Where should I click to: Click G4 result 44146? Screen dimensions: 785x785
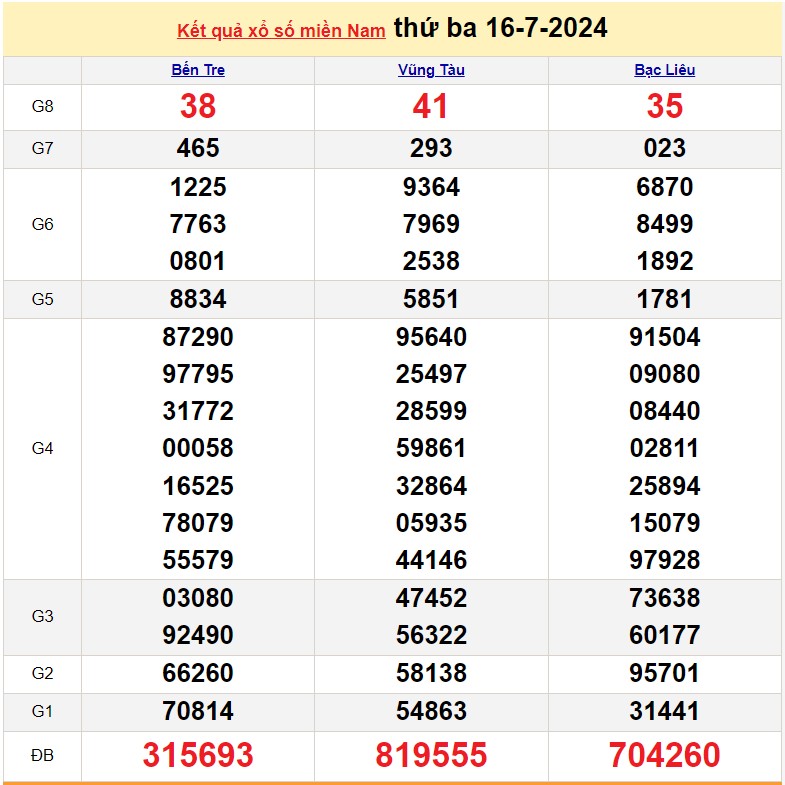point(431,560)
